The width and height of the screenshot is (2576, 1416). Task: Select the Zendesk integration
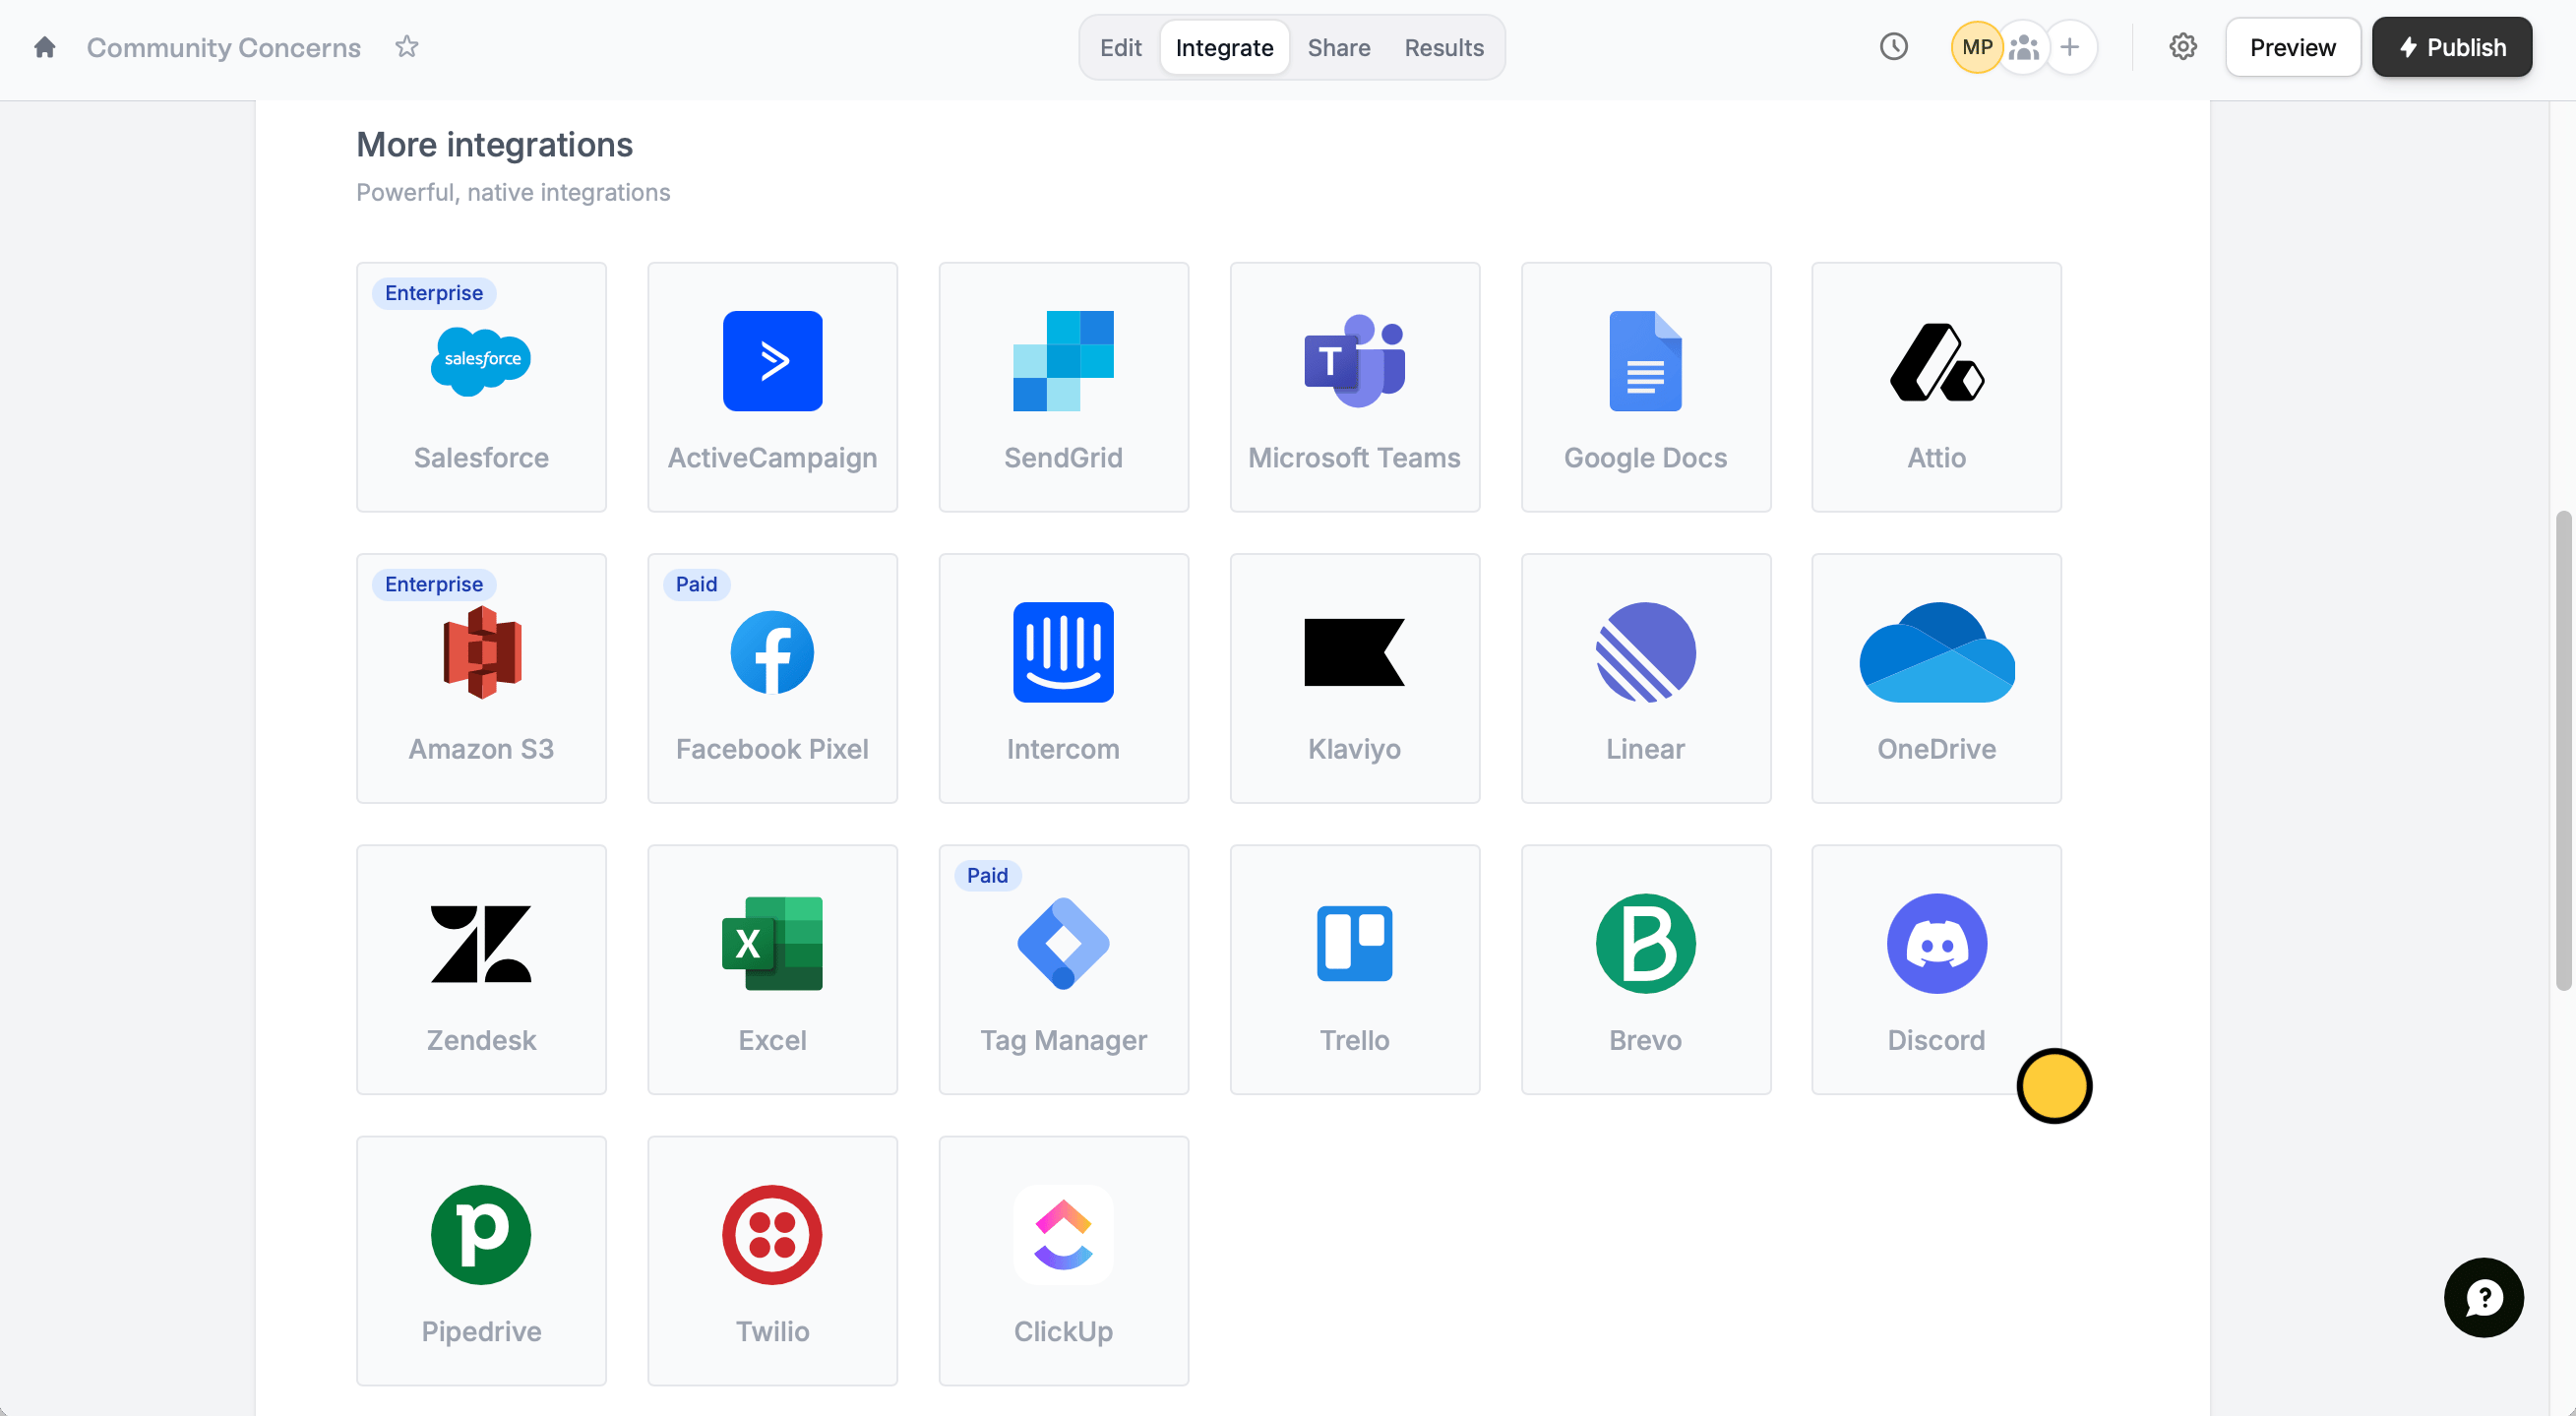click(x=481, y=969)
